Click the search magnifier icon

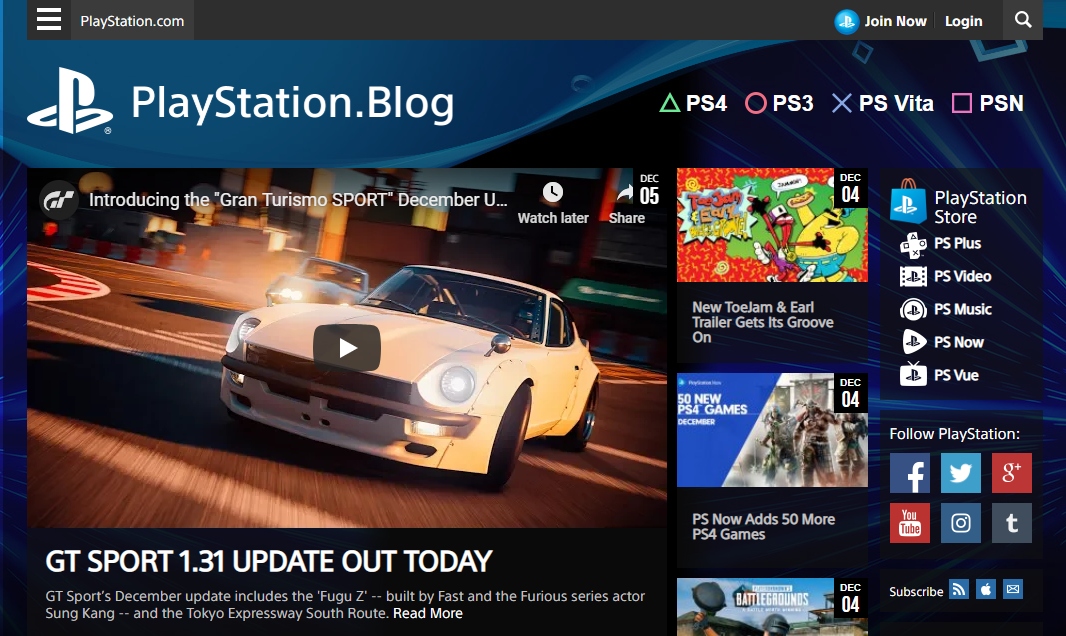pyautogui.click(x=1022, y=20)
